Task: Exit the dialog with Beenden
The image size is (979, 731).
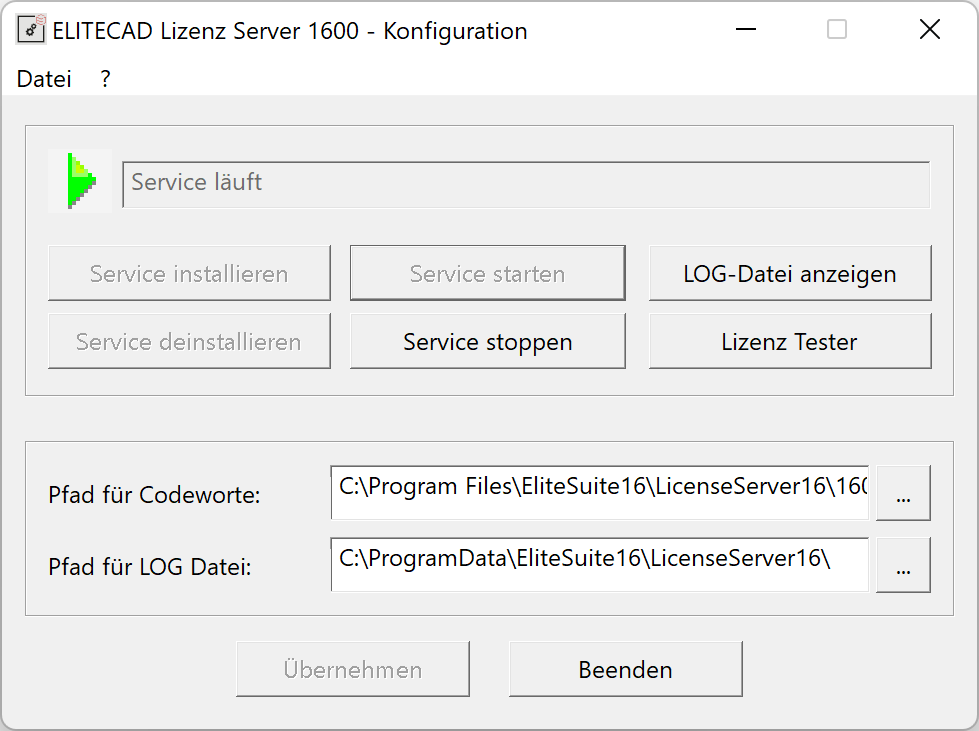Action: 625,669
